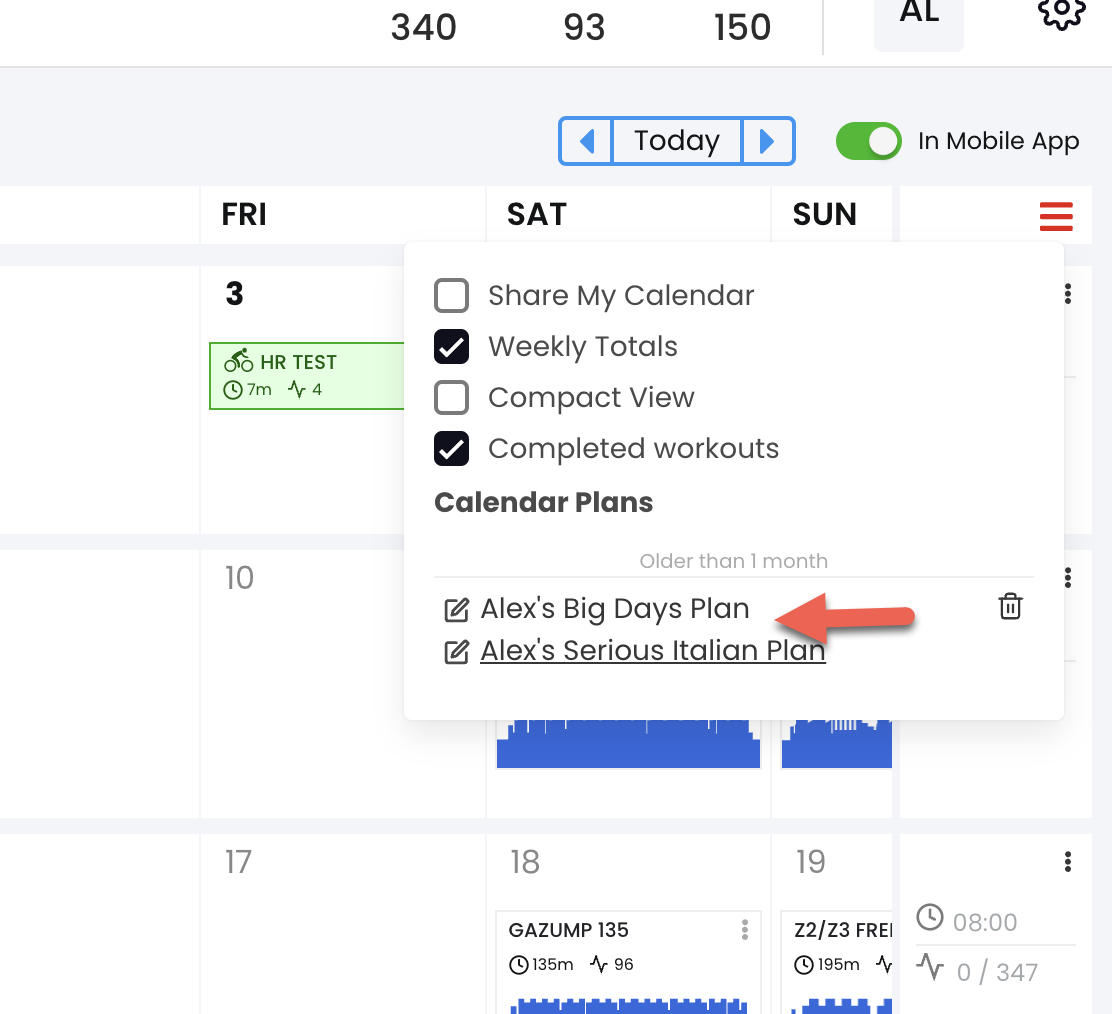Open the GAZUMP 135 workout options dots

click(744, 930)
